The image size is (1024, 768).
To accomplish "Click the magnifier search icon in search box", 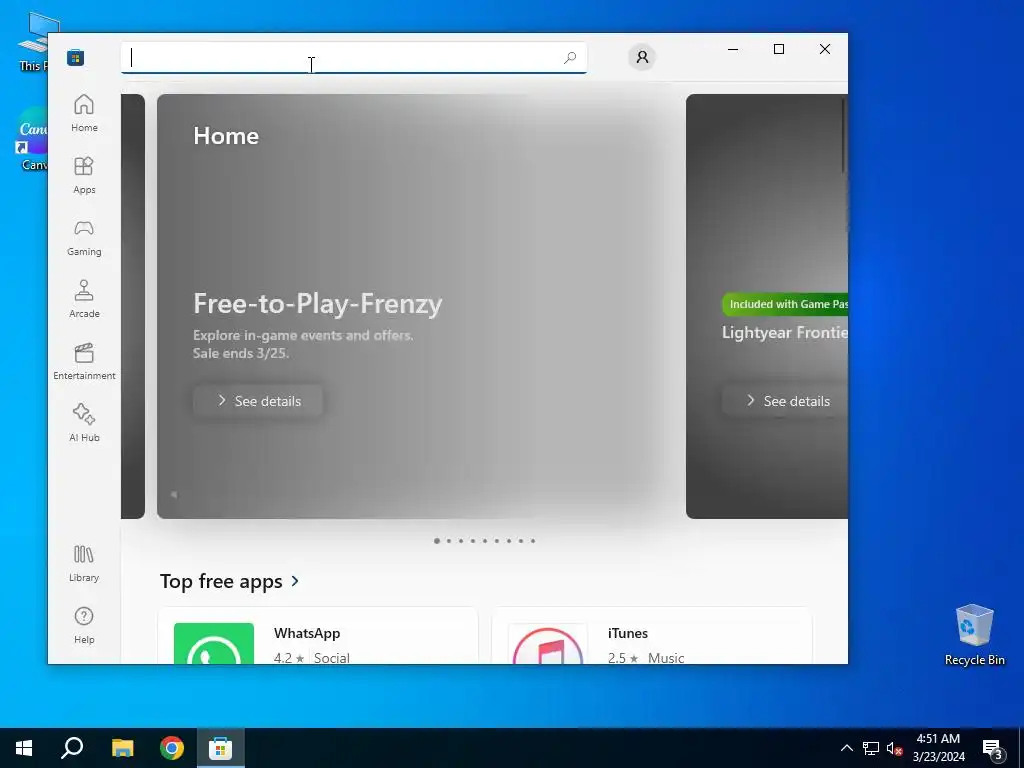I will click(570, 57).
